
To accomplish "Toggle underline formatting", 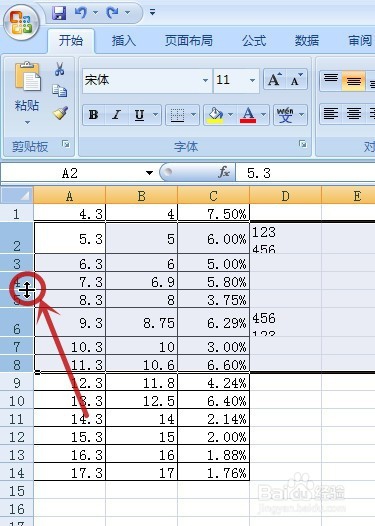I will point(139,115).
